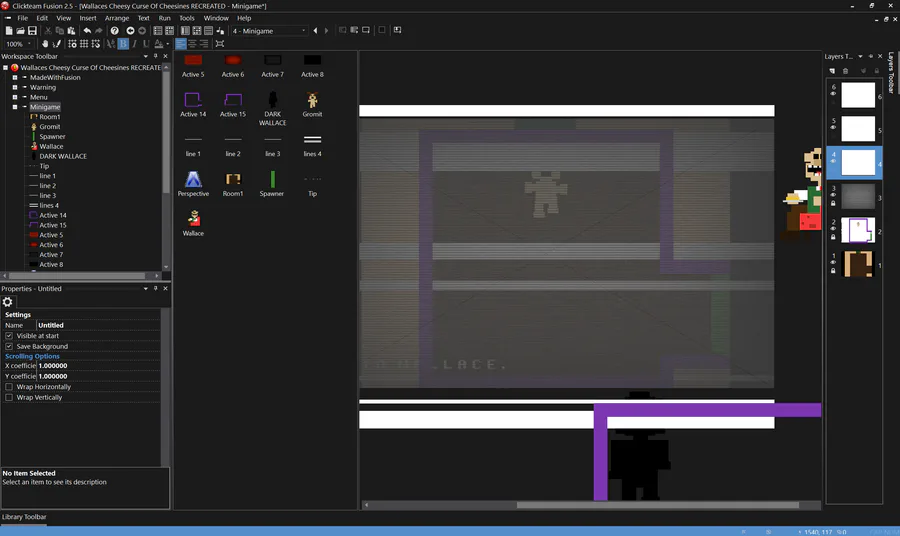Screen dimensions: 900x536
Task: Toggle Visible at start checkbox
Action: (x=9, y=336)
